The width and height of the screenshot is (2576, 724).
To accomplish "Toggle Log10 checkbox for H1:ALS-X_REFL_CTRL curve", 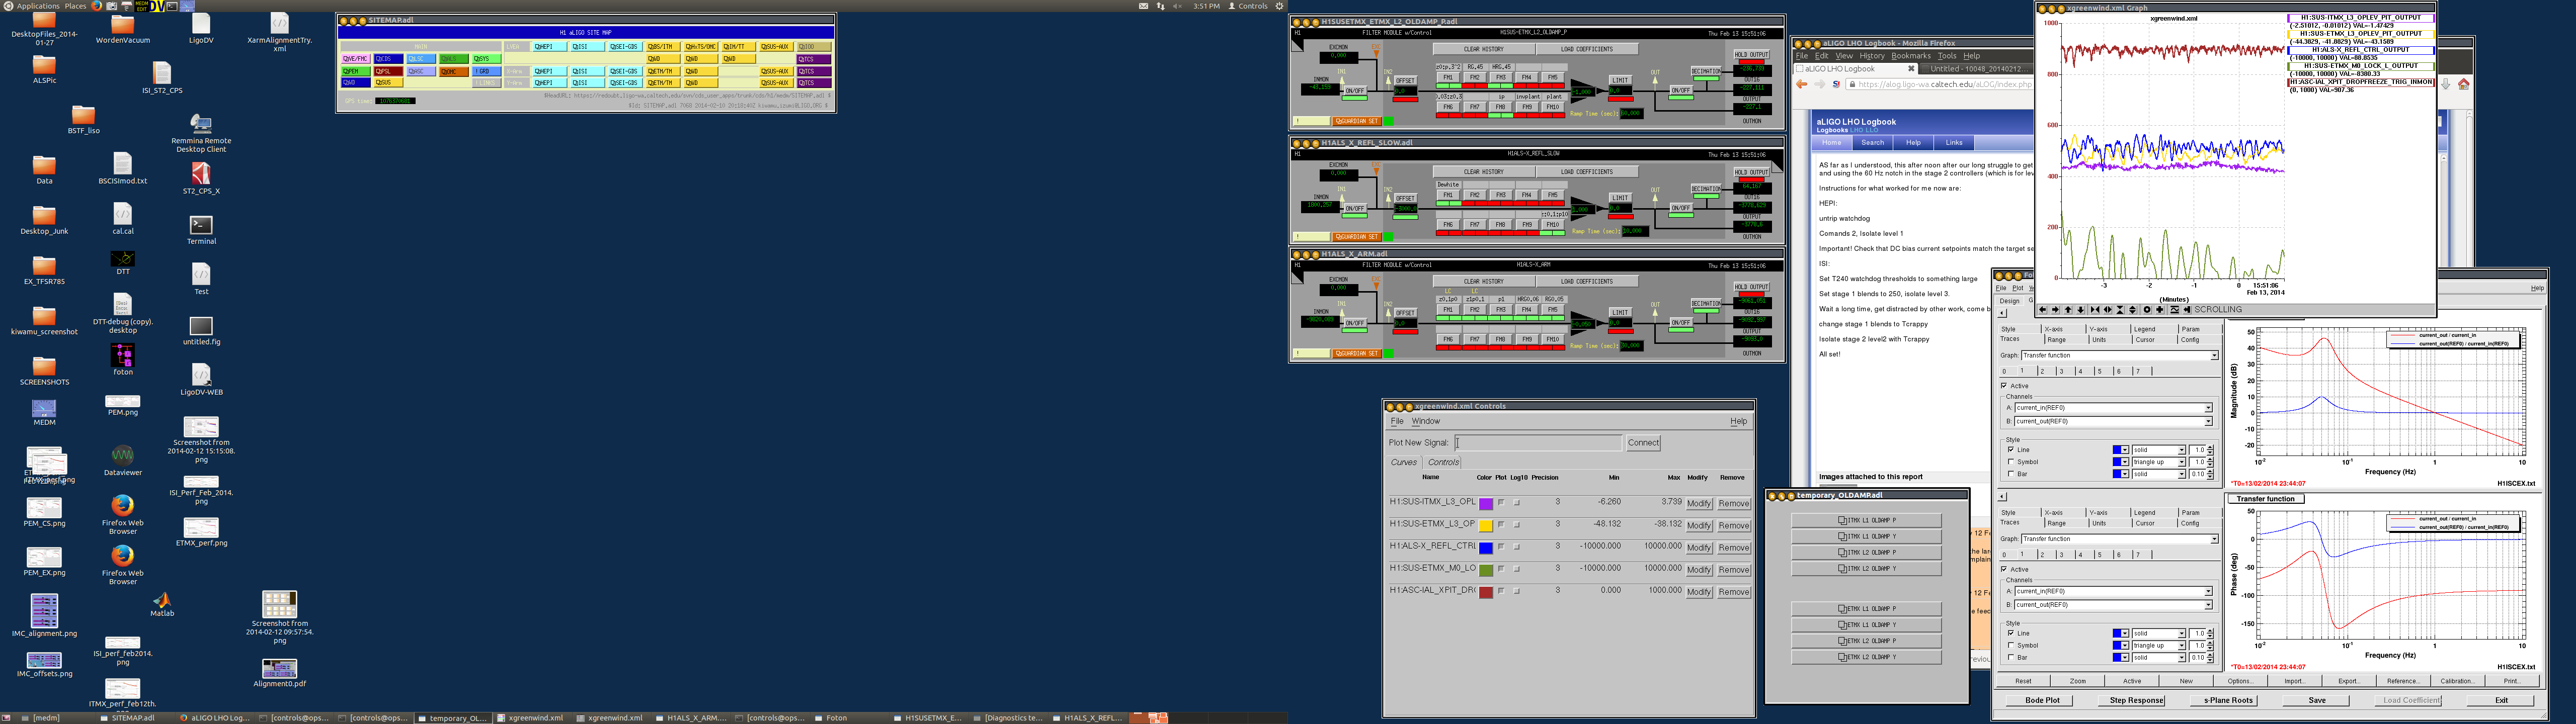I will click(1517, 547).
